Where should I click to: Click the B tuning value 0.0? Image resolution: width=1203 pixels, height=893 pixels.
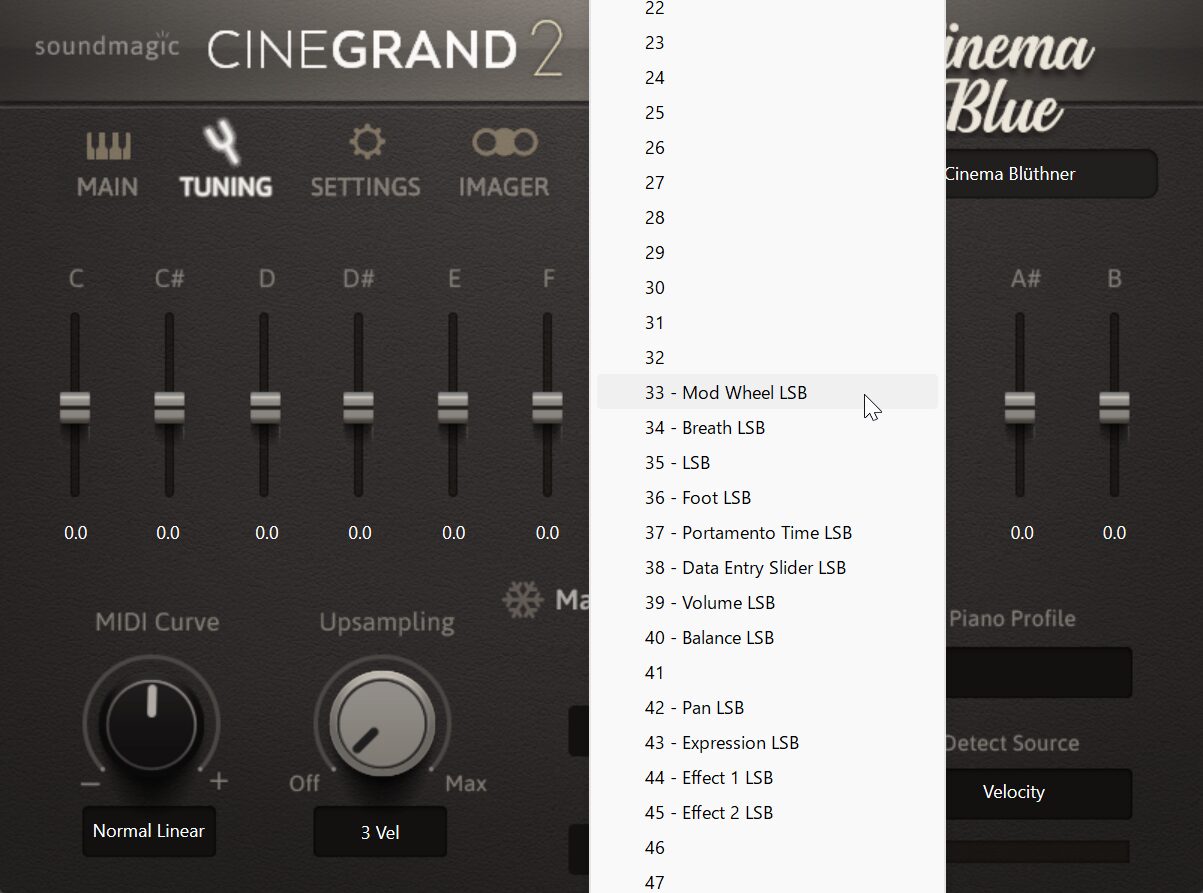(x=1114, y=533)
